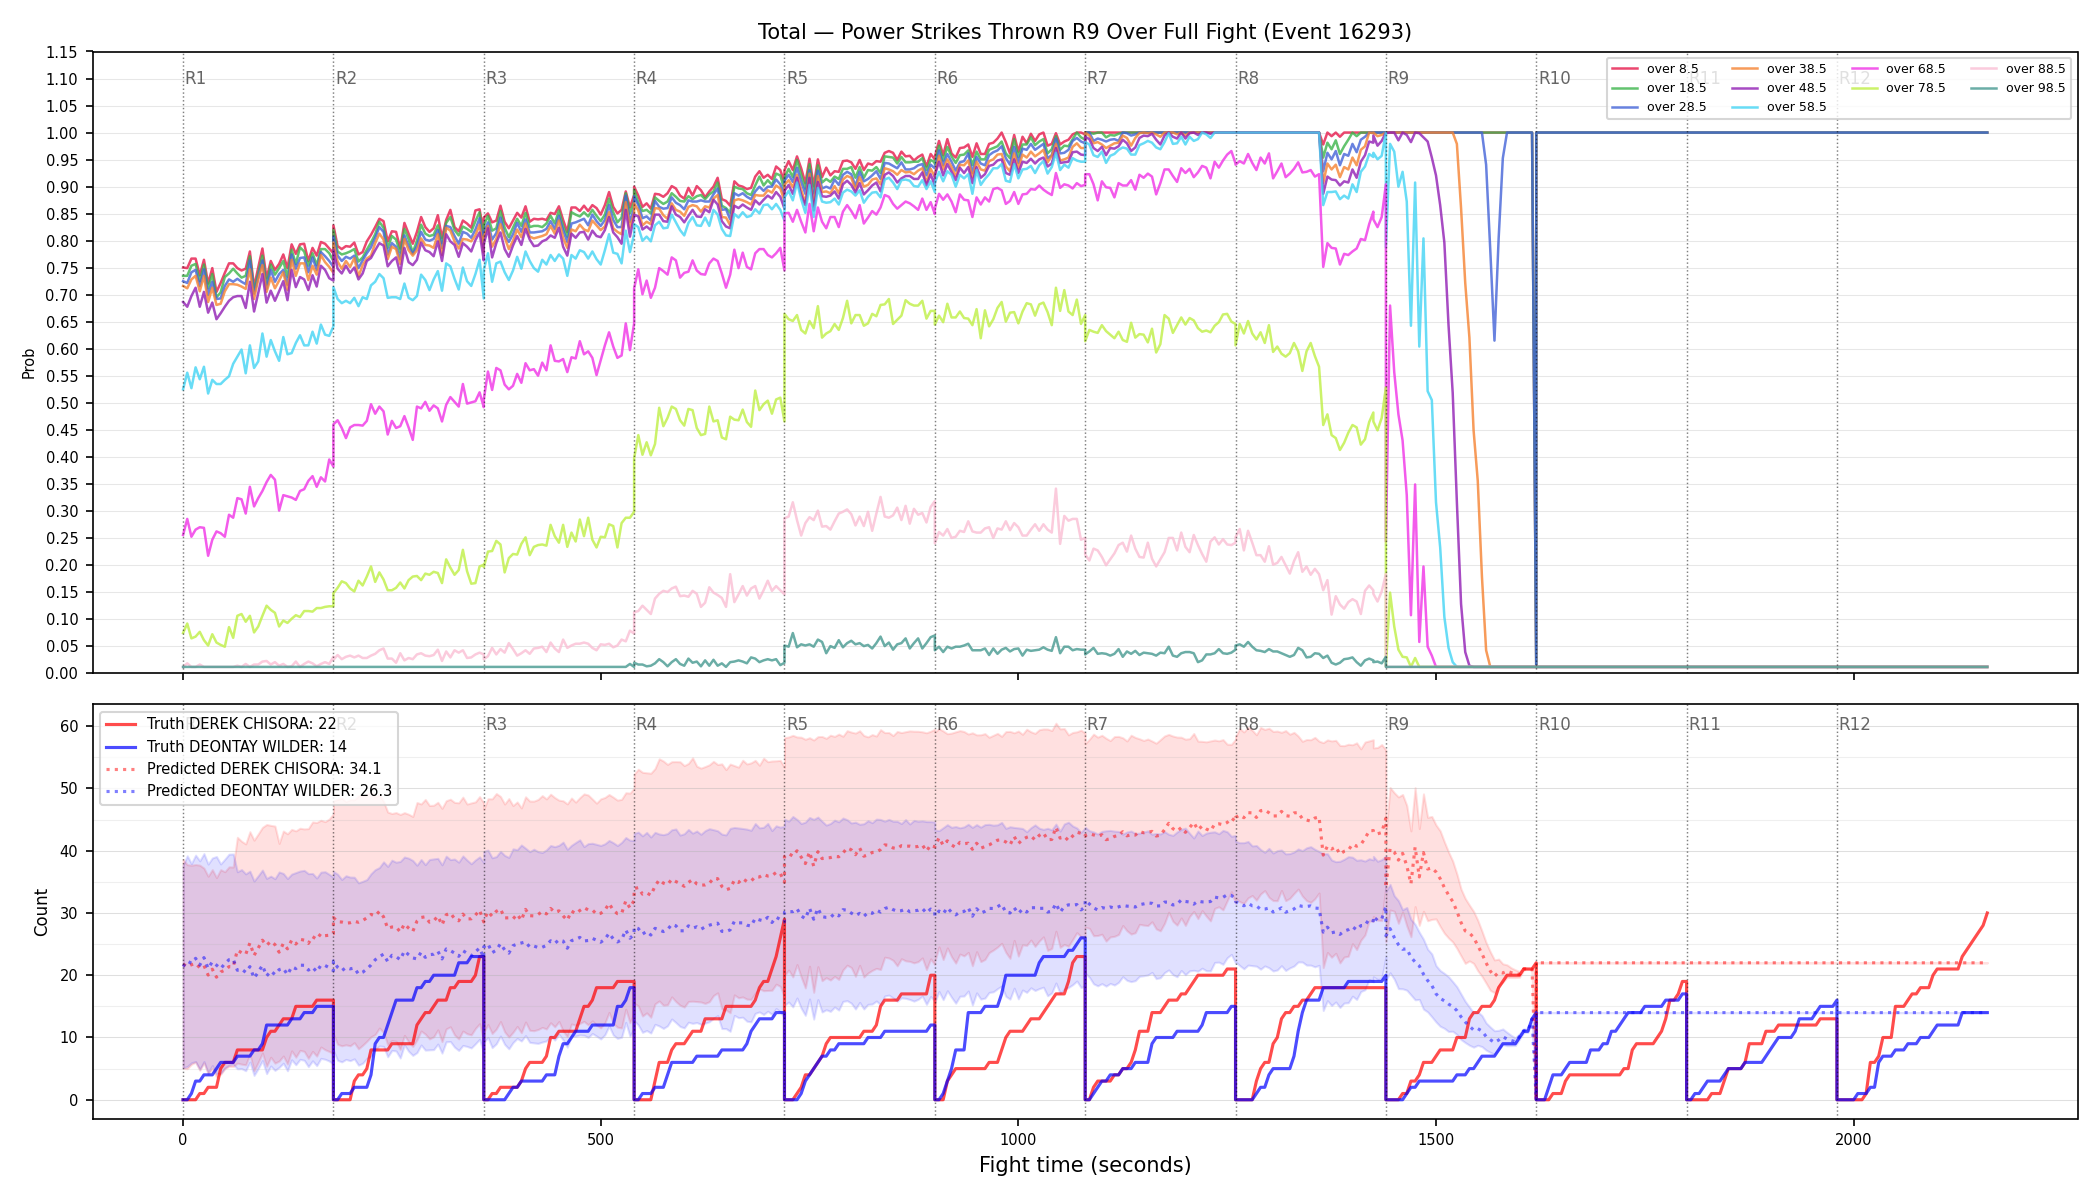
Task: Click the 0.50 tick on the Prob axis
Action: [62, 403]
